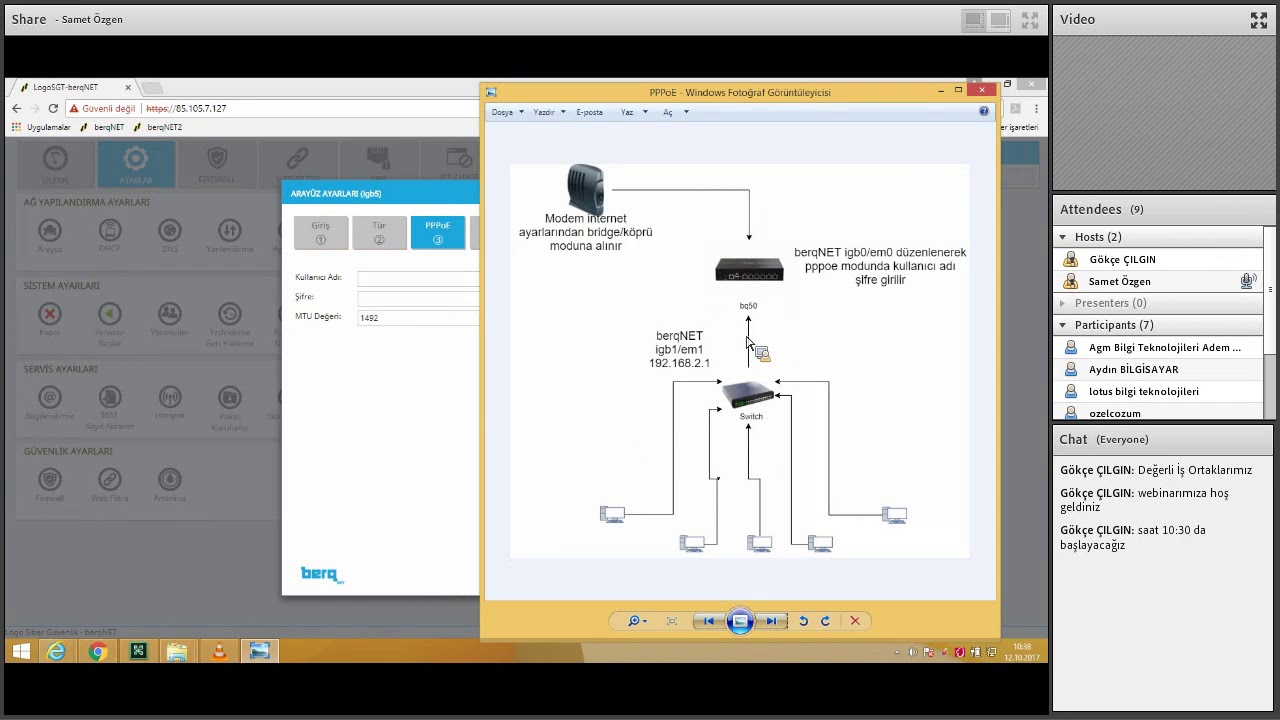Image resolution: width=1280 pixels, height=720 pixels.
Task: Reload the page in Chrome
Action: [53, 108]
